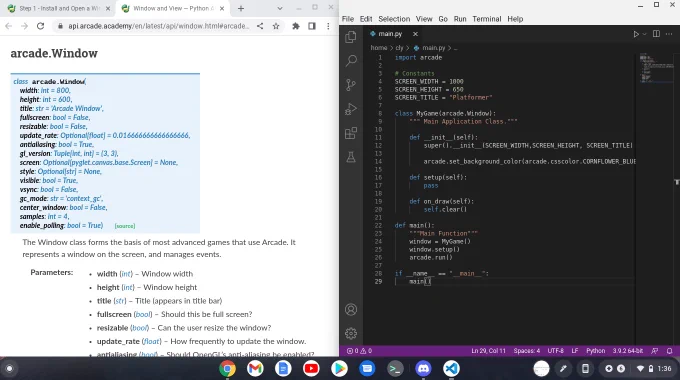Reload the browser page

coord(40,26)
